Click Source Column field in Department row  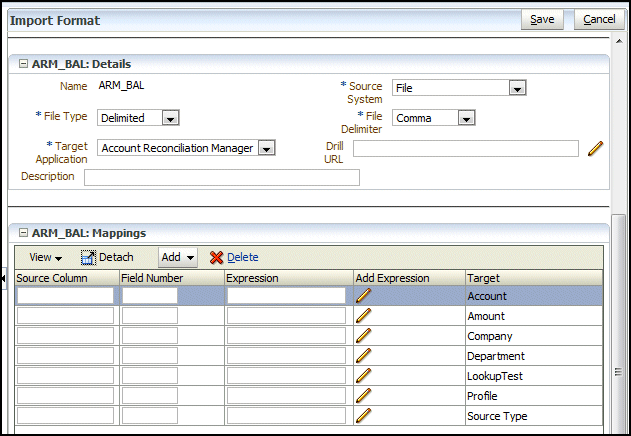[x=65, y=355]
